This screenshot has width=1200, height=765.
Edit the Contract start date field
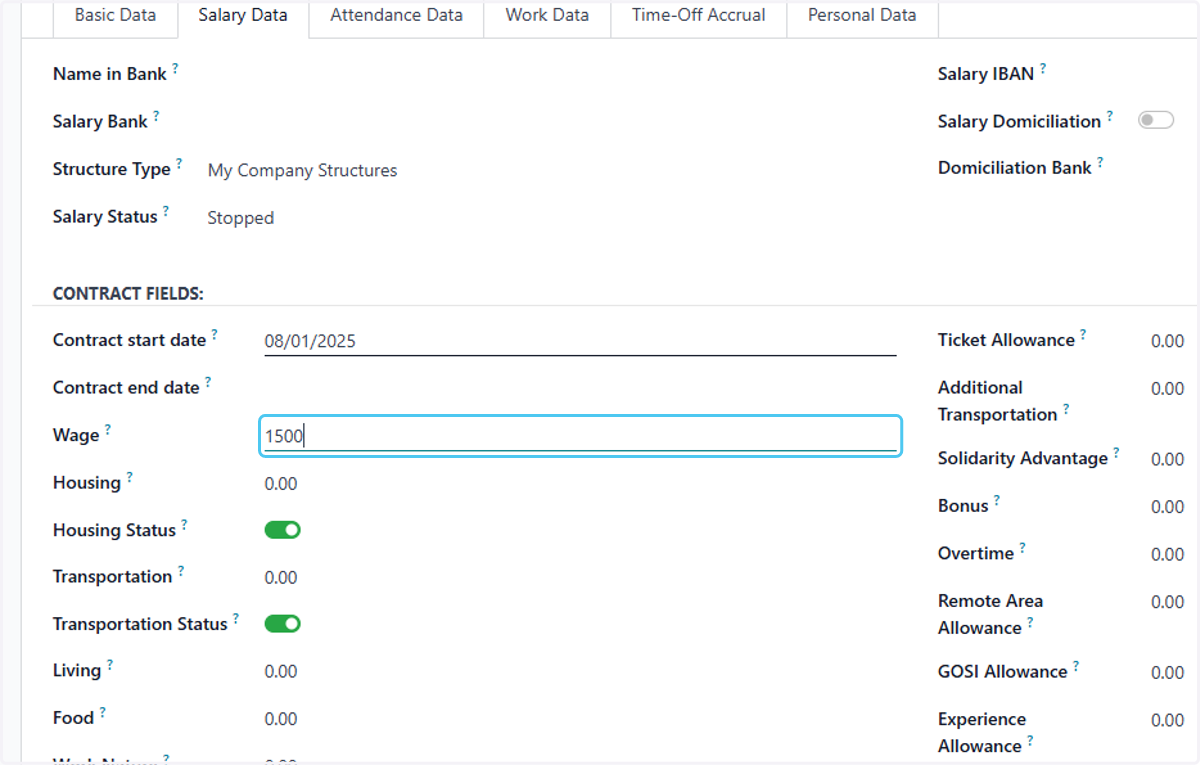(x=580, y=341)
